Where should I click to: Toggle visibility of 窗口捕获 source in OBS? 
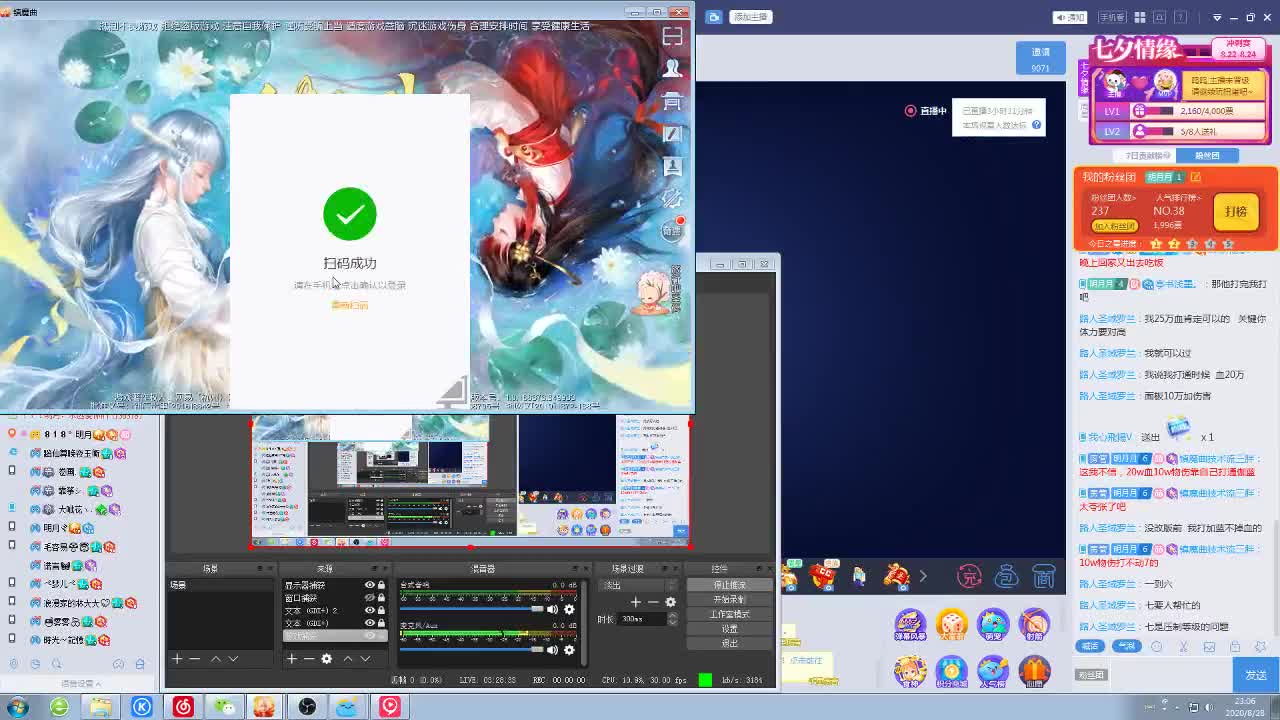tap(369, 598)
